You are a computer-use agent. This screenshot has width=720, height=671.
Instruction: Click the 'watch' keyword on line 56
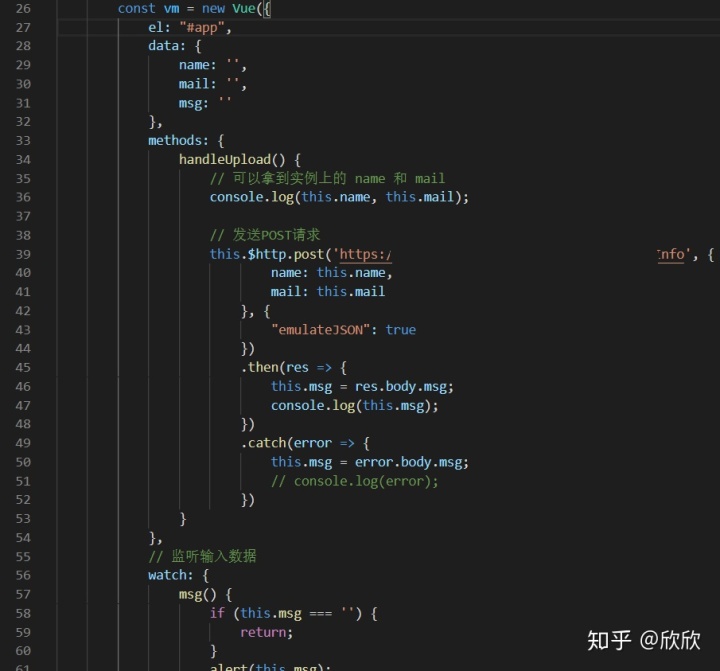coord(167,575)
